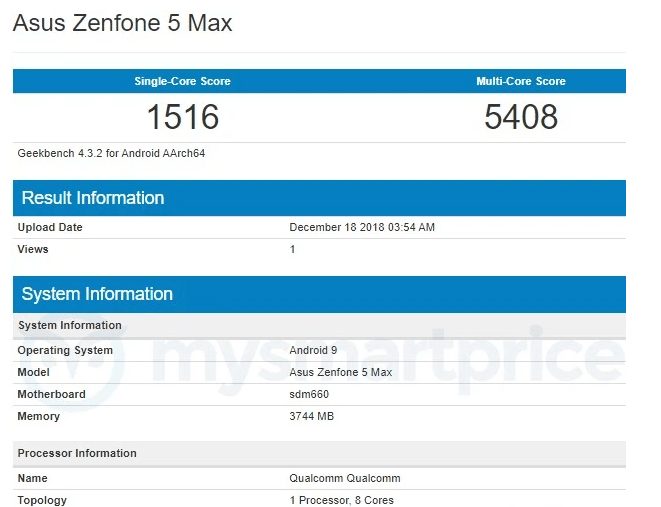Select the Memory label
The width and height of the screenshot is (661, 507).
[38, 416]
